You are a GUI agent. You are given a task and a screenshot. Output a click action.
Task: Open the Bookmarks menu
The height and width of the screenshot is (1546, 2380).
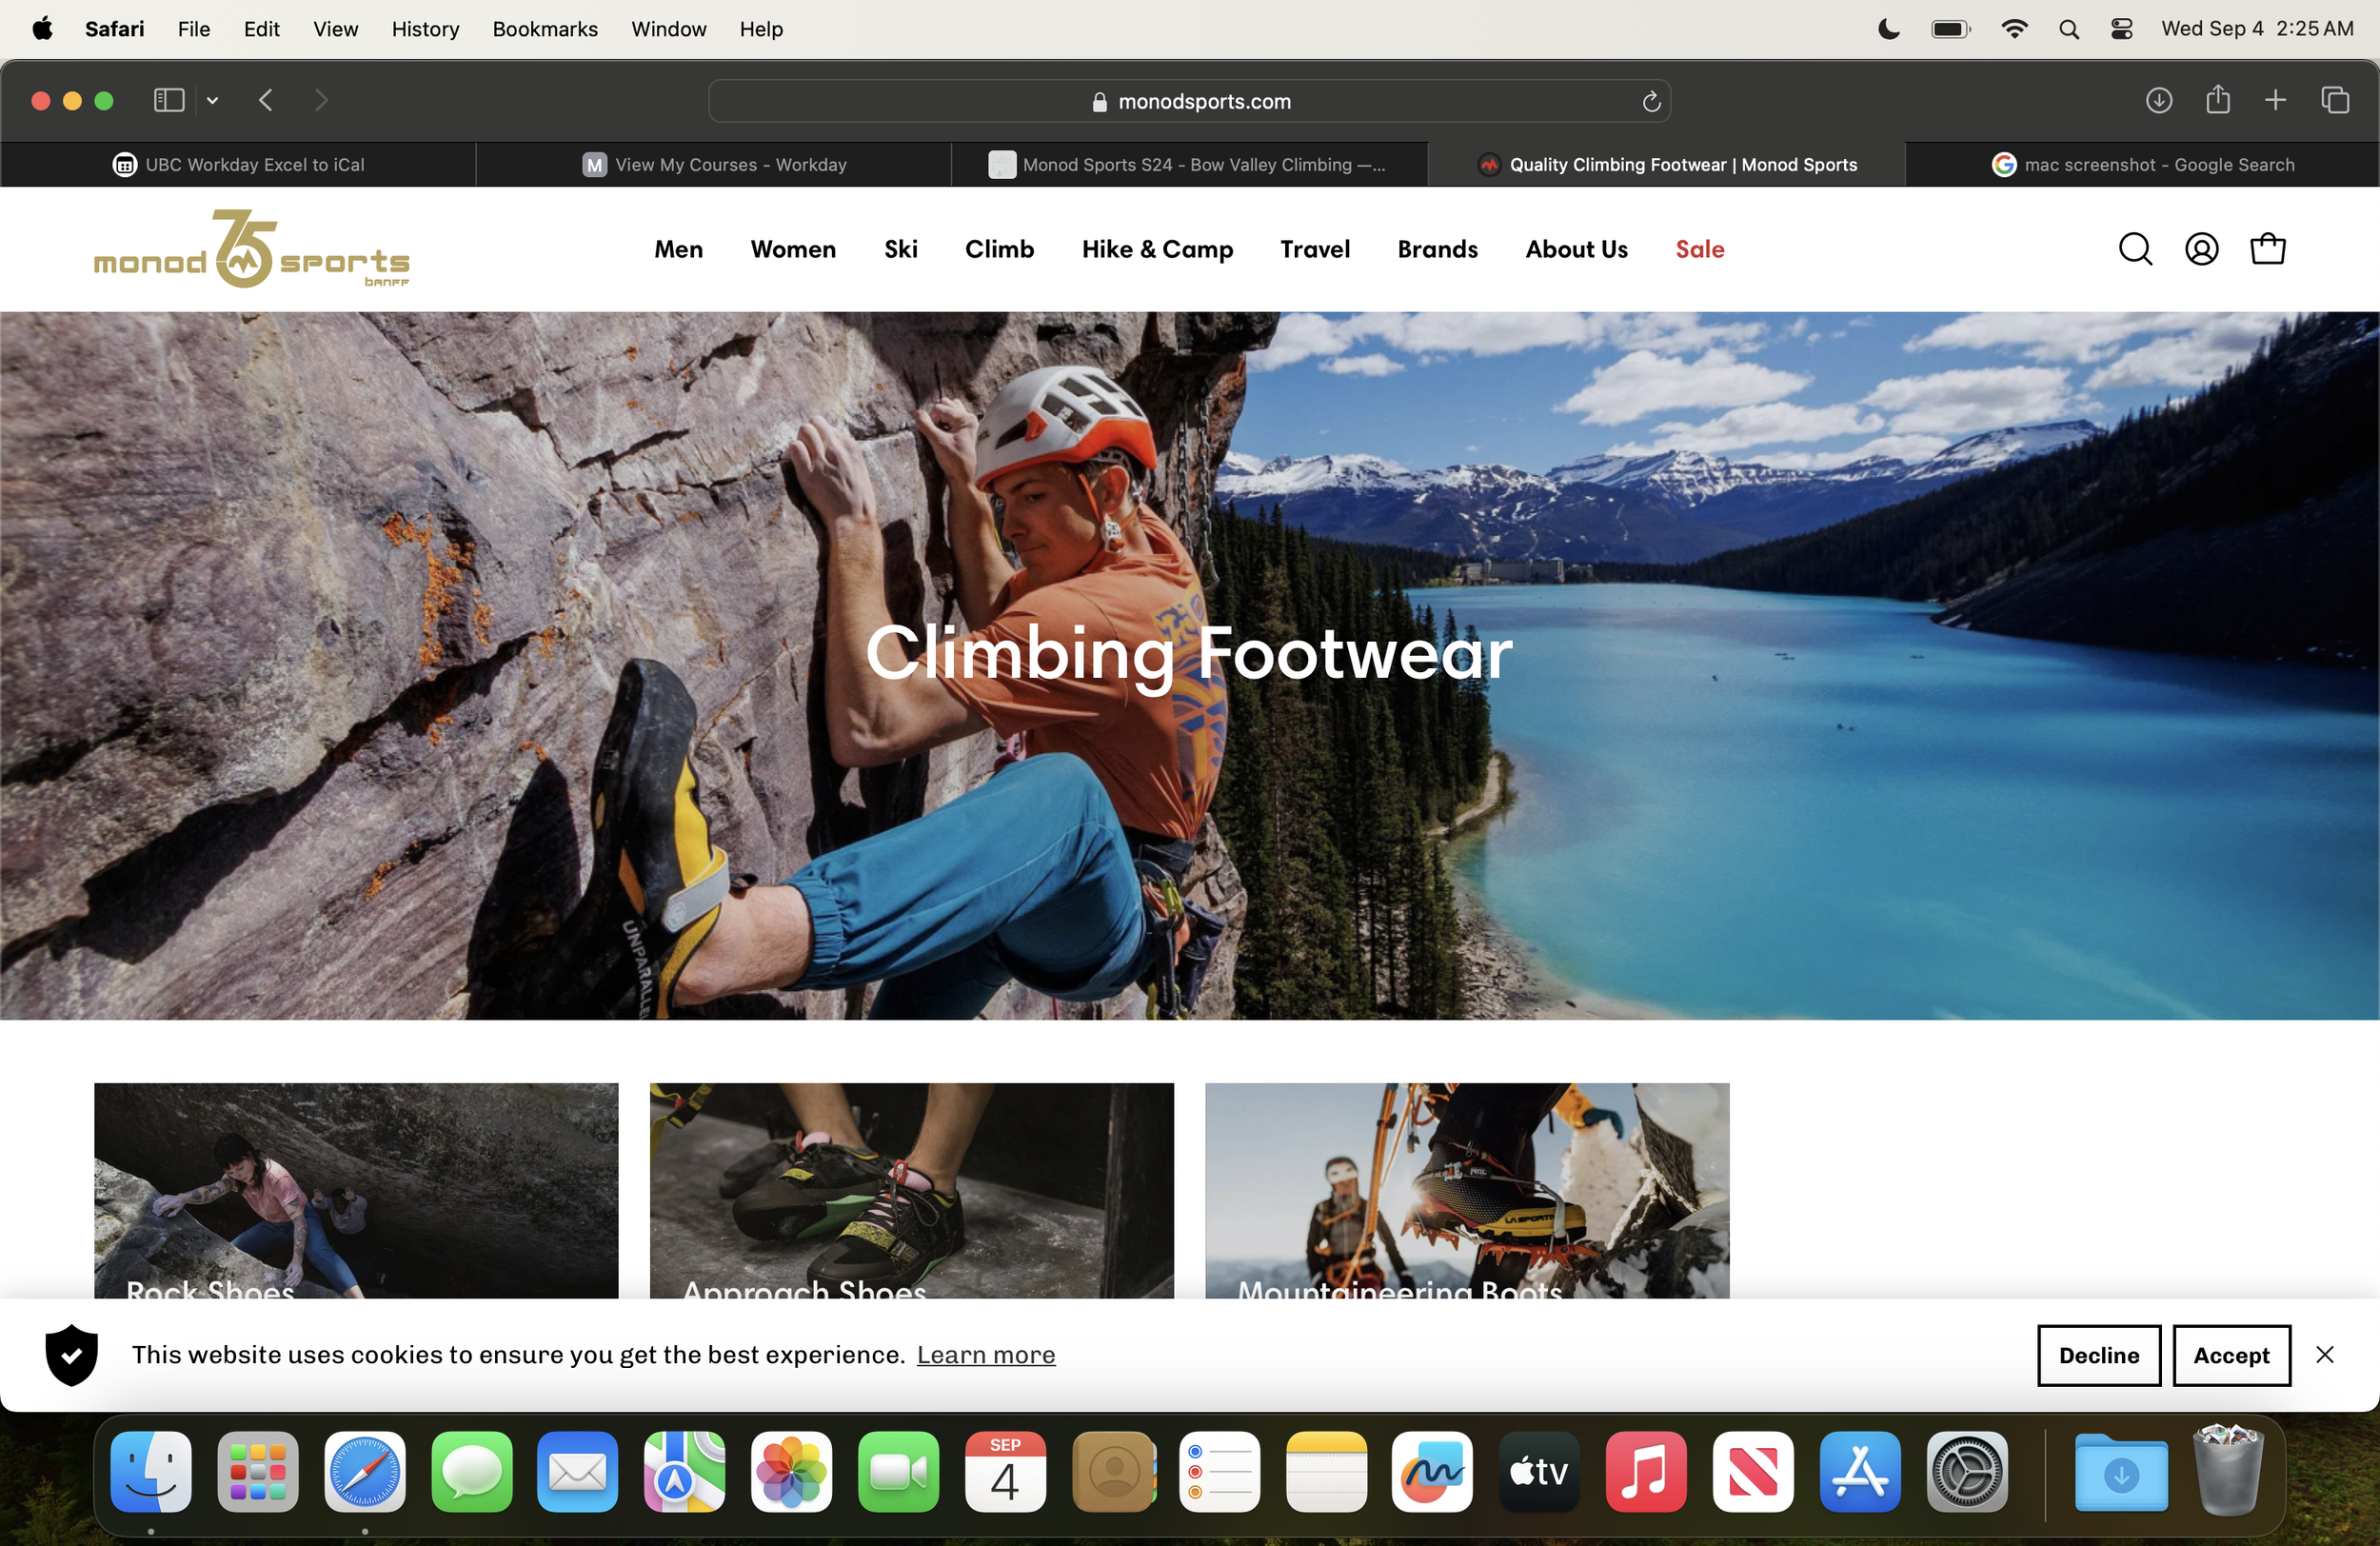544,29
